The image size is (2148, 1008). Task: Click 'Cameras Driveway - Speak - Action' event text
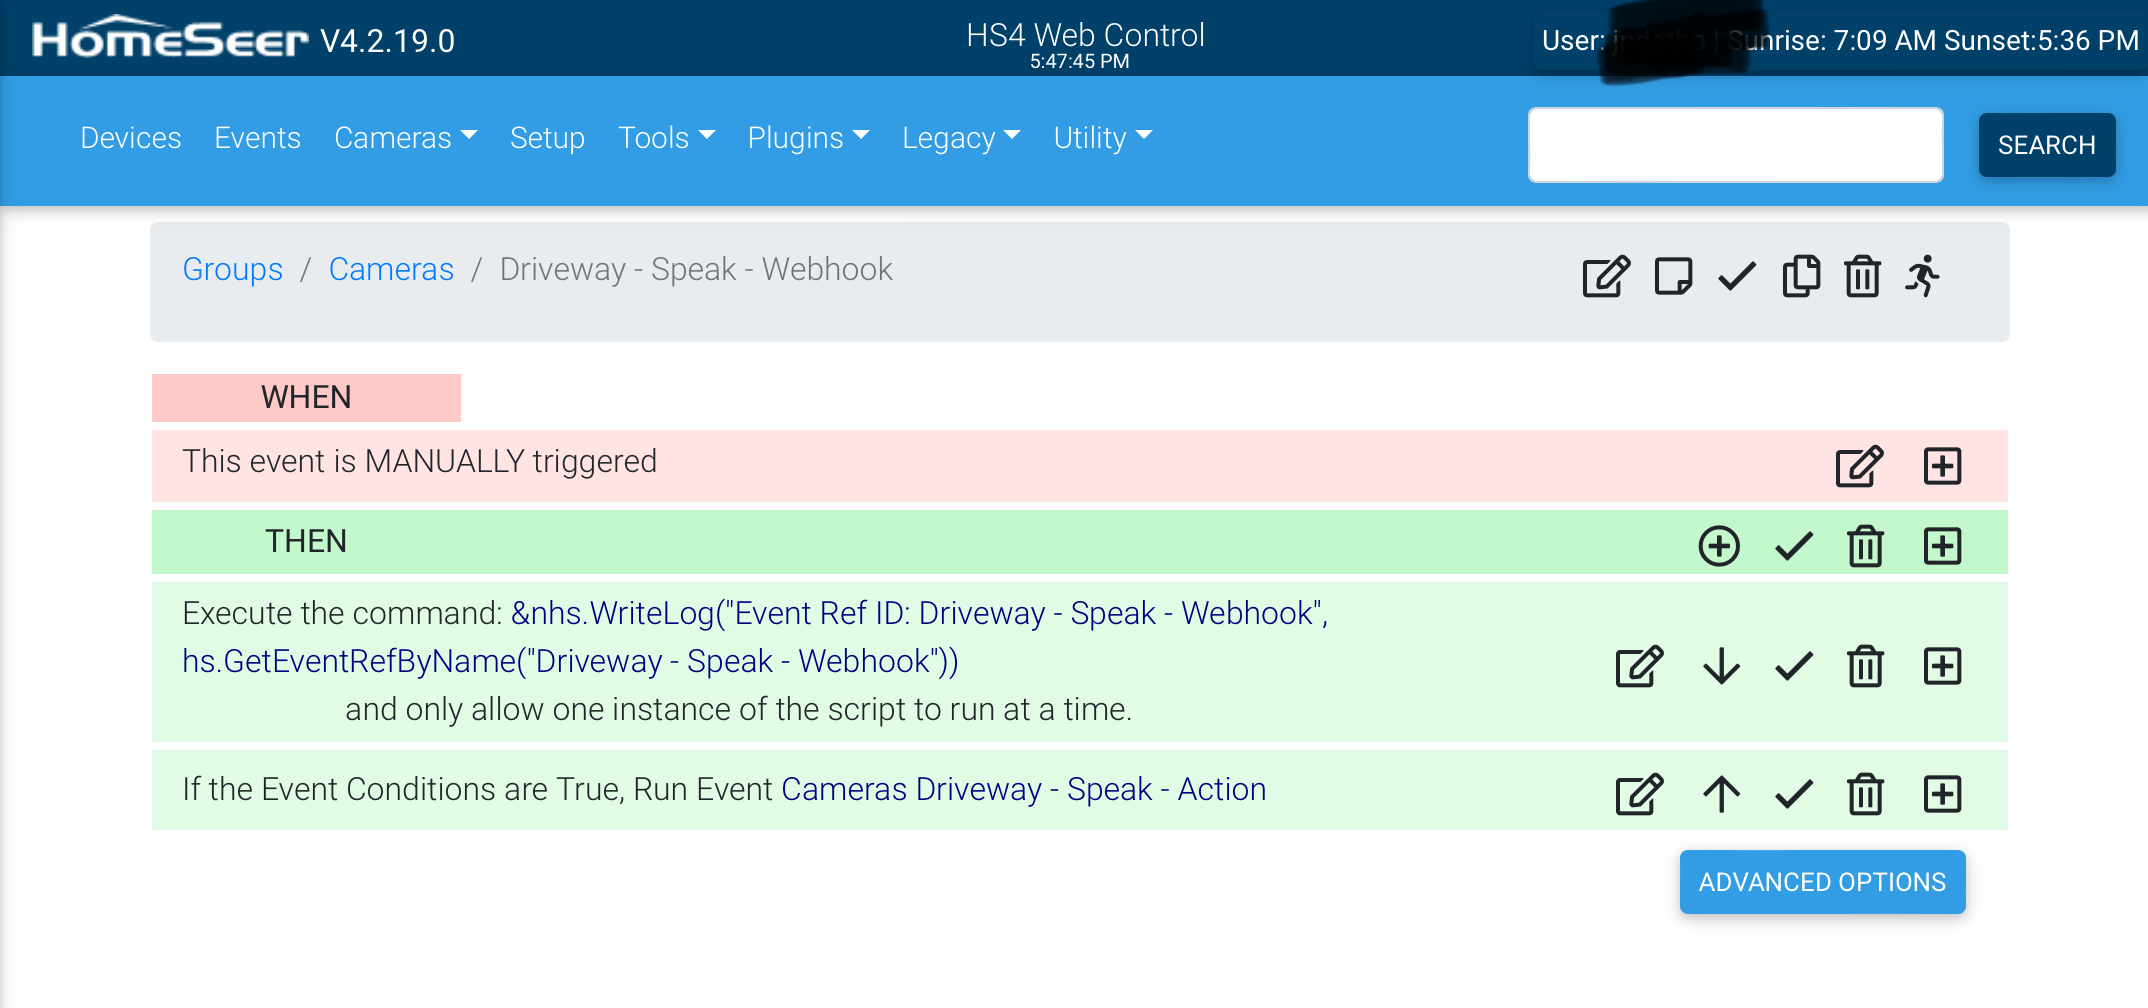(x=1023, y=789)
